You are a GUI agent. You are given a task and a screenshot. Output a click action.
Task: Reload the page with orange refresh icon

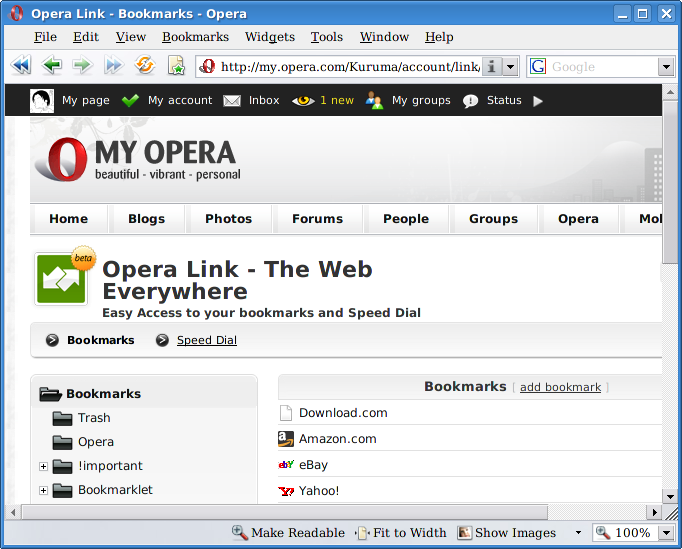(145, 66)
